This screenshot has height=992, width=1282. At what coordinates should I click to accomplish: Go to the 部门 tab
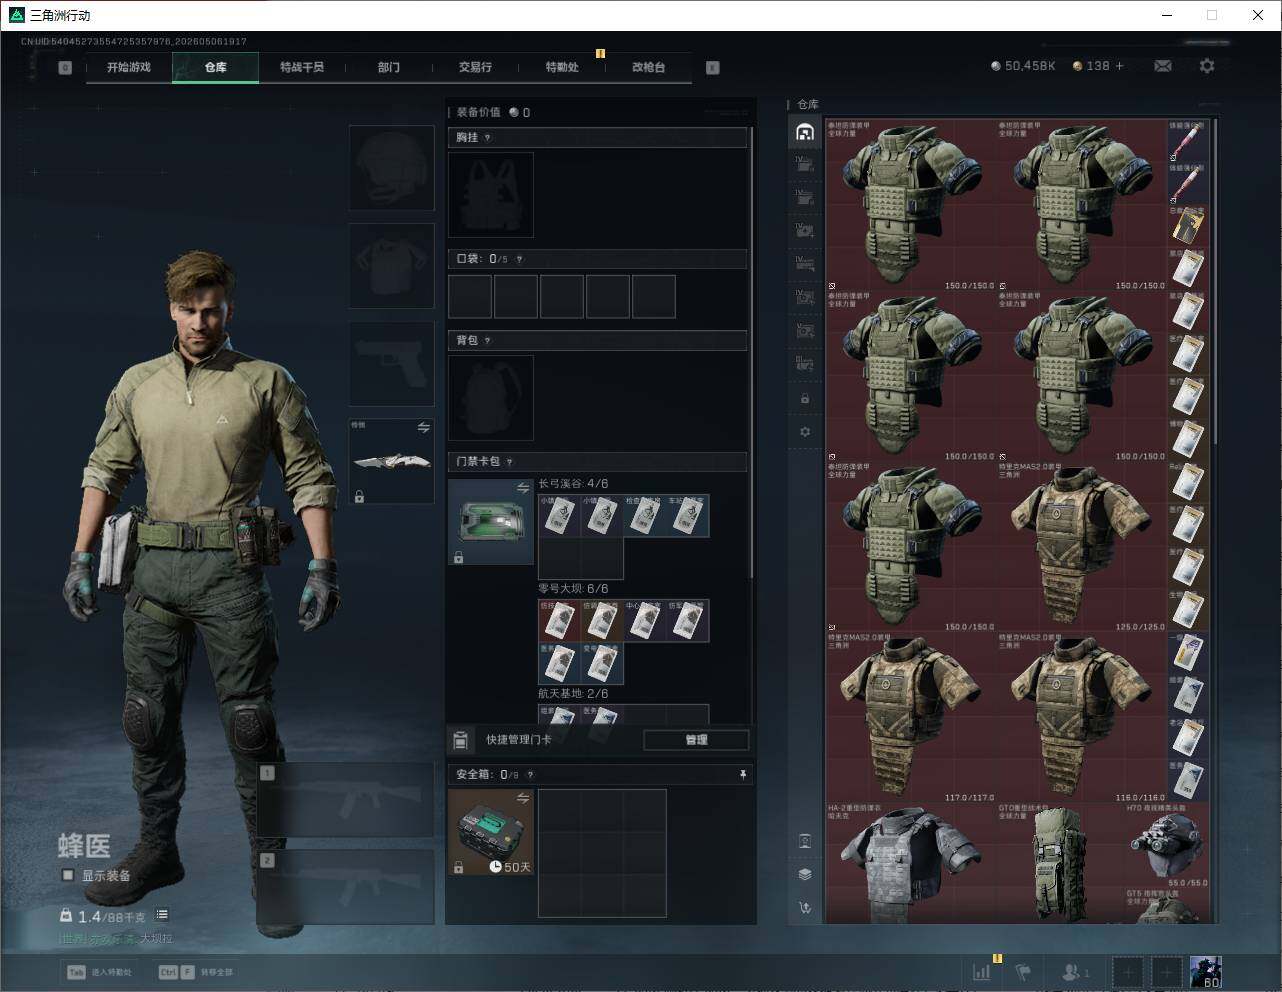(389, 67)
